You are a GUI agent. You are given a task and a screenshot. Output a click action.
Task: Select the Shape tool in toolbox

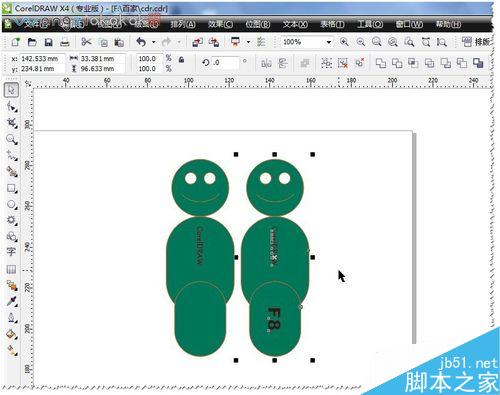[x=12, y=107]
